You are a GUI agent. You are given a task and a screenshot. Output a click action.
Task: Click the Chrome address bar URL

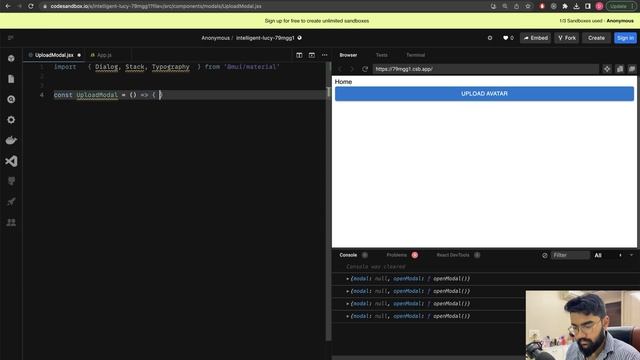point(156,6)
